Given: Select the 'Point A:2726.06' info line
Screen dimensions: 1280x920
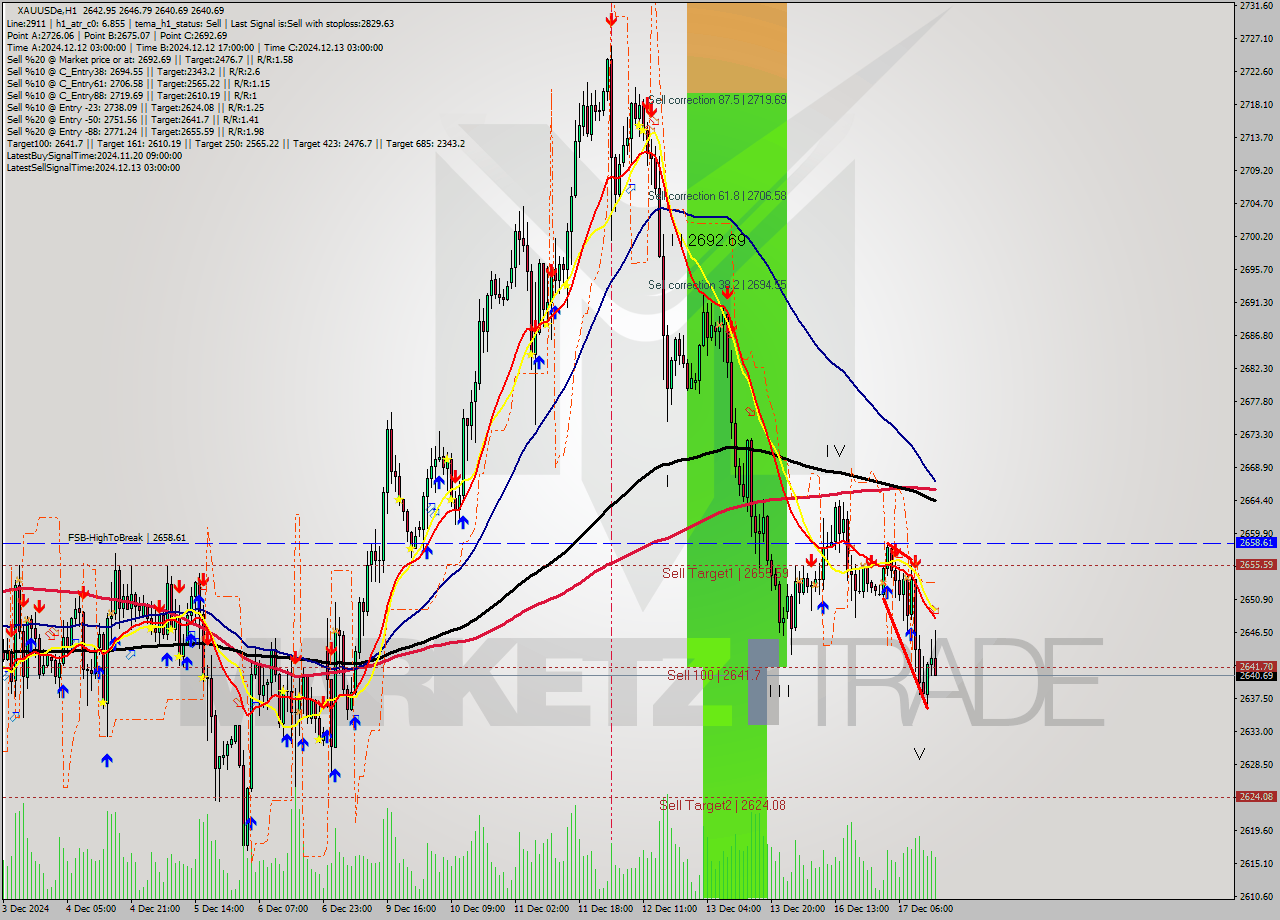Looking at the screenshot, I should coord(117,35).
